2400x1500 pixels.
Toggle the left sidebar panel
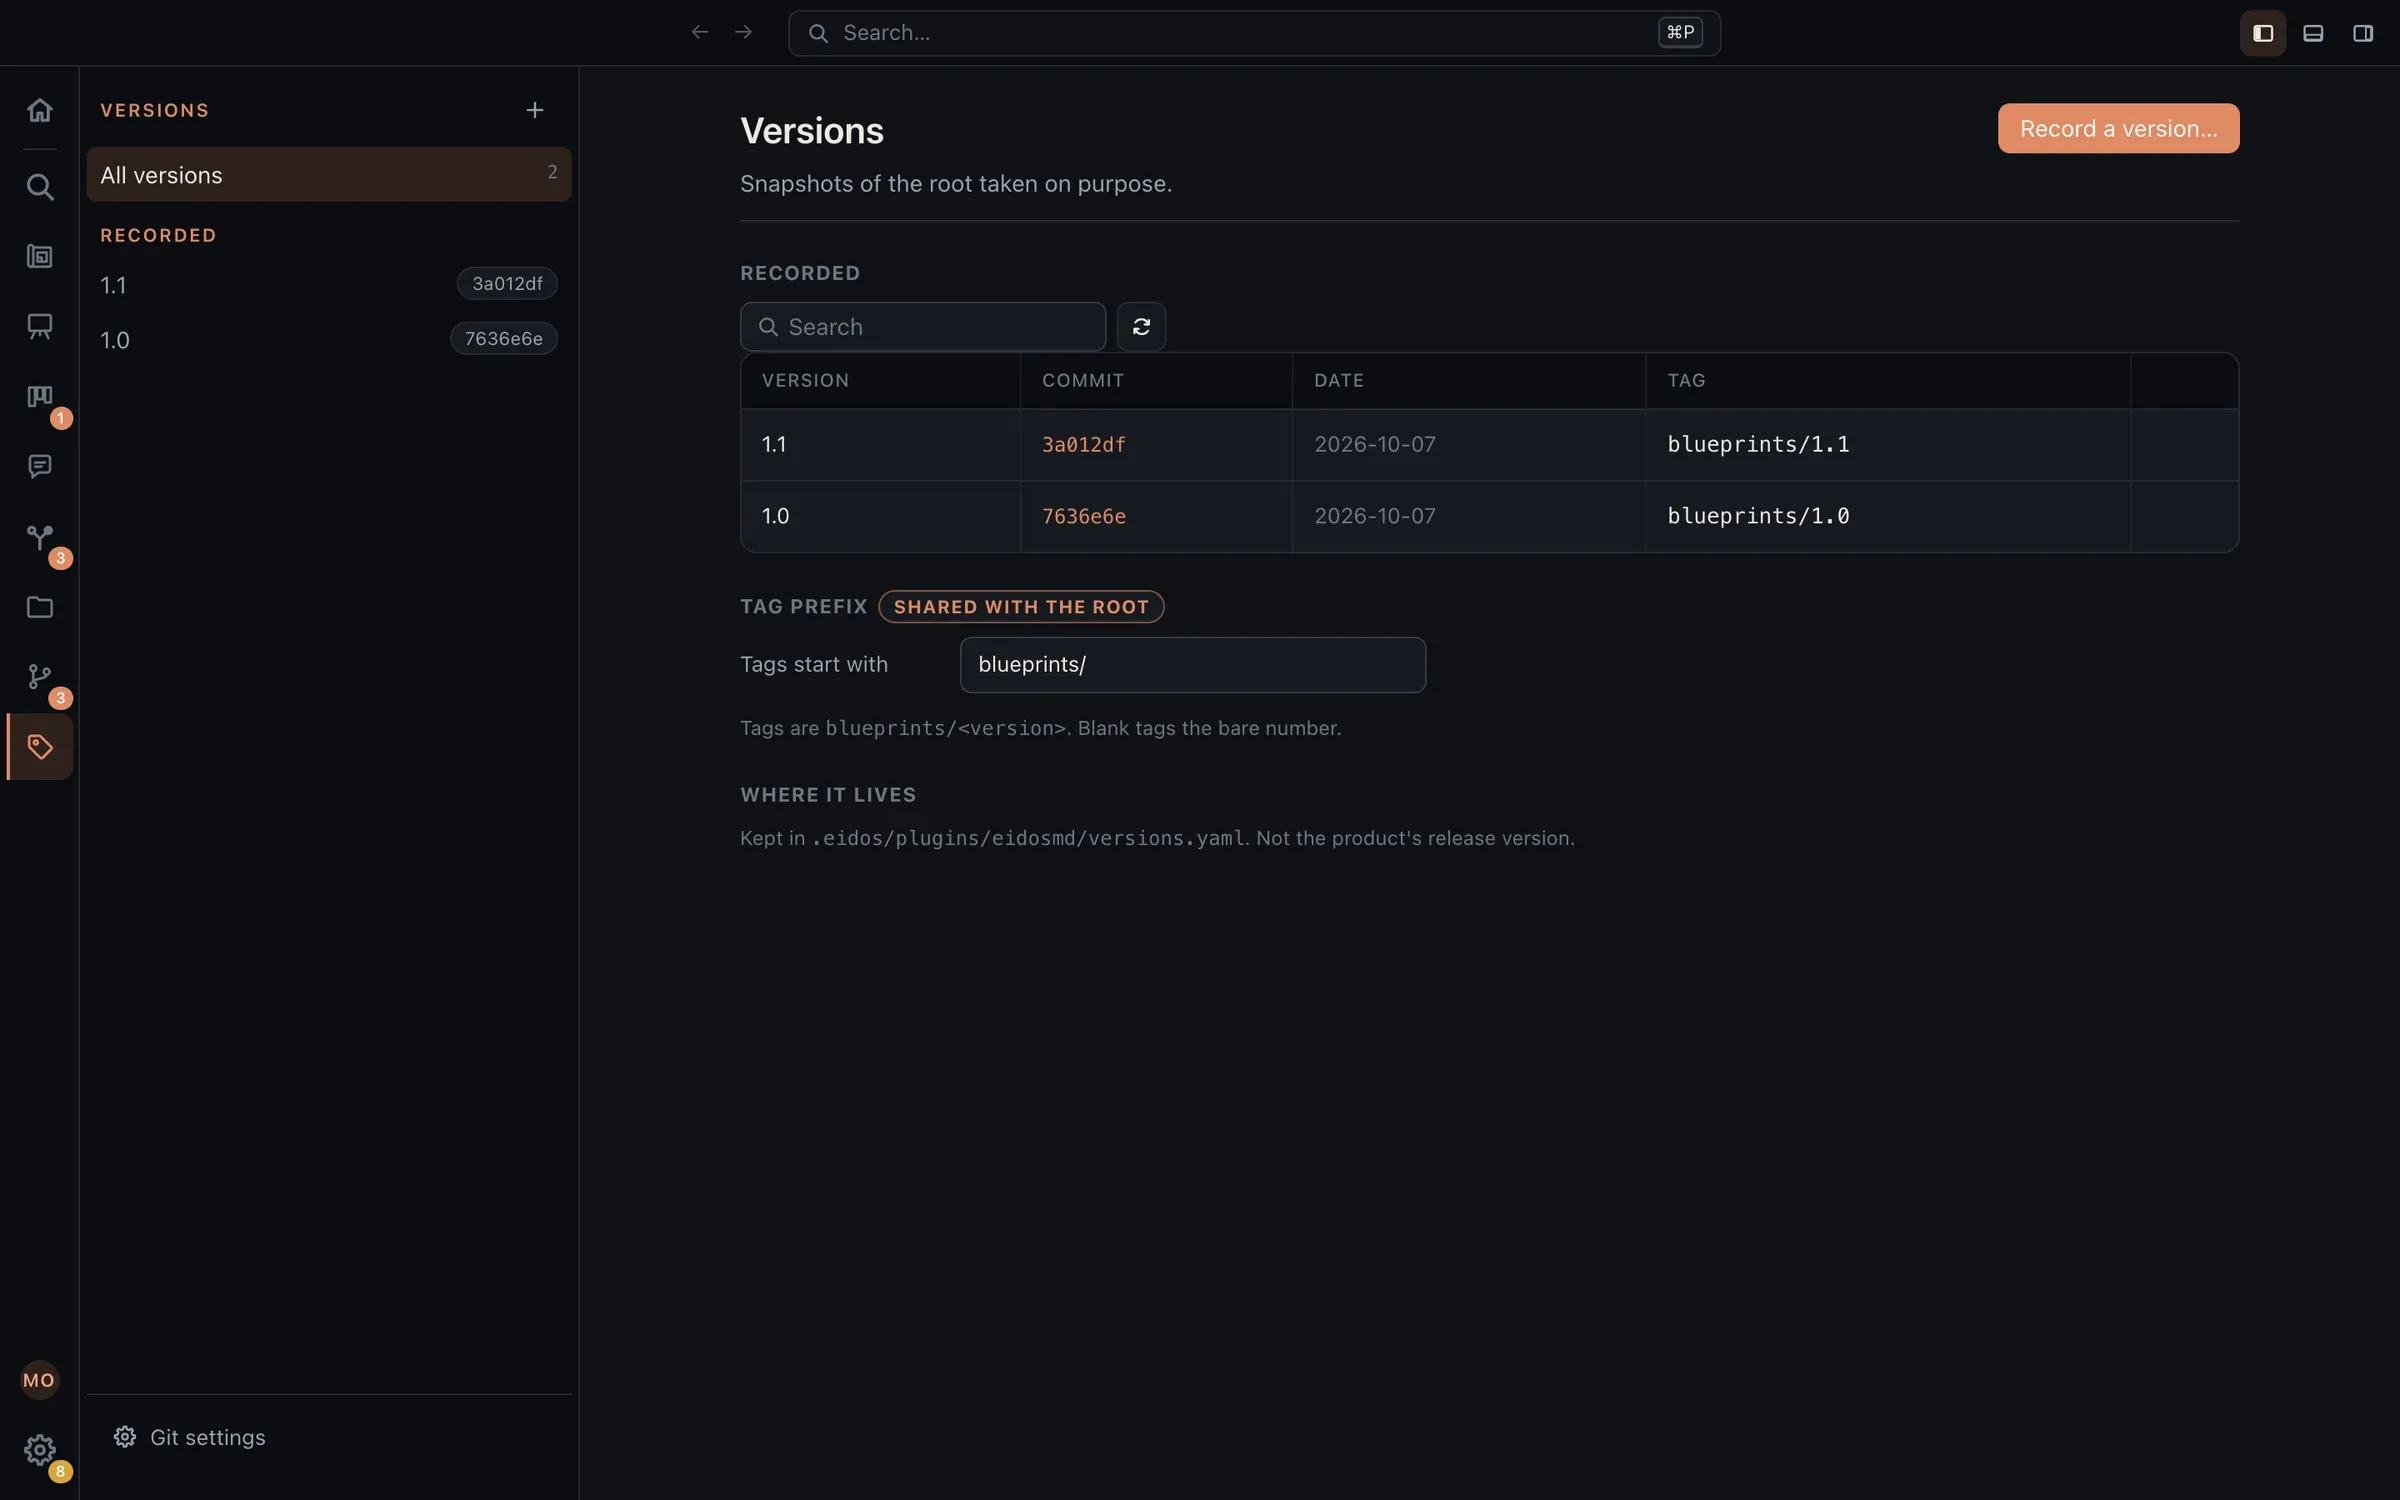pyautogui.click(x=2263, y=33)
